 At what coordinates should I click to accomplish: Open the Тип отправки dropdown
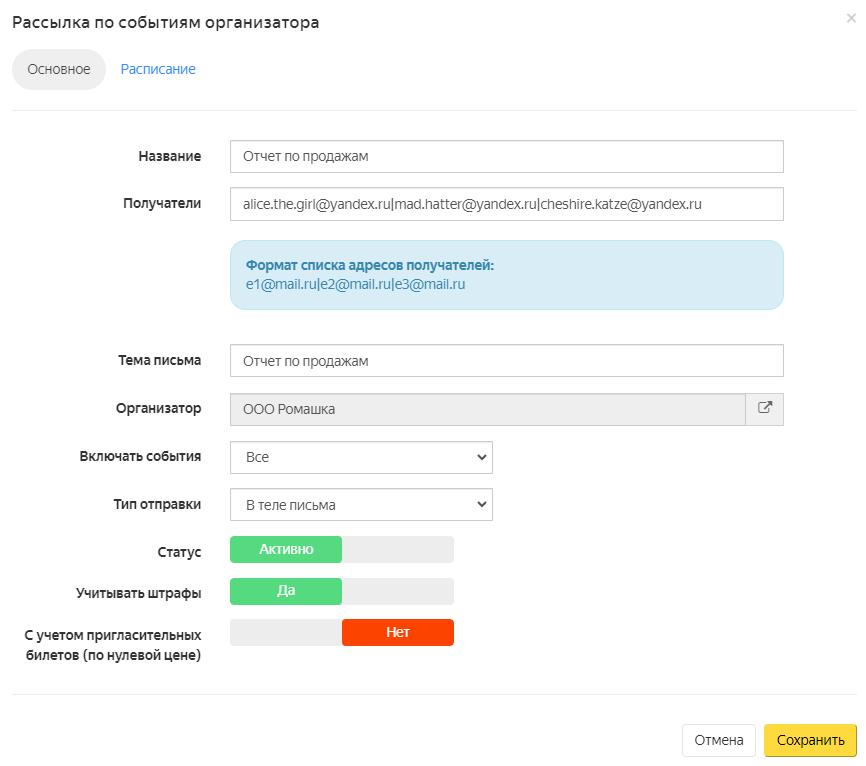point(361,505)
